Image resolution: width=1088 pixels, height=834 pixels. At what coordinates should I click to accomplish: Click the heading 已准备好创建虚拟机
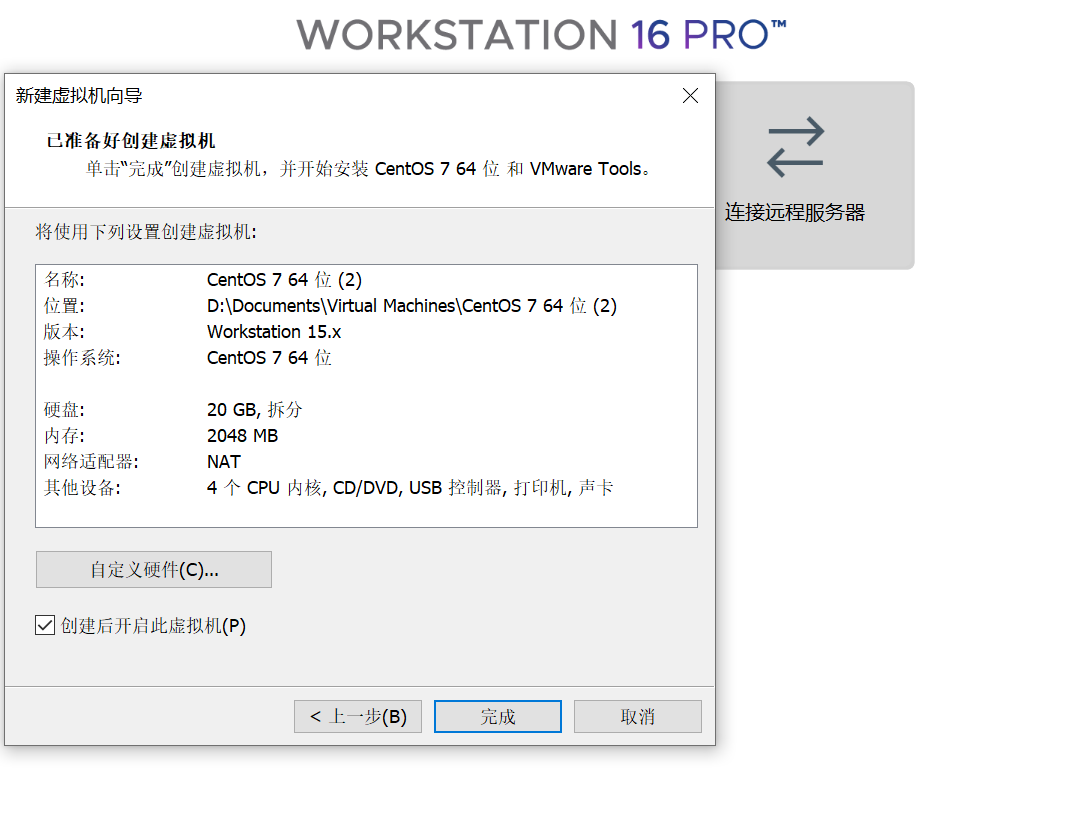coord(130,141)
